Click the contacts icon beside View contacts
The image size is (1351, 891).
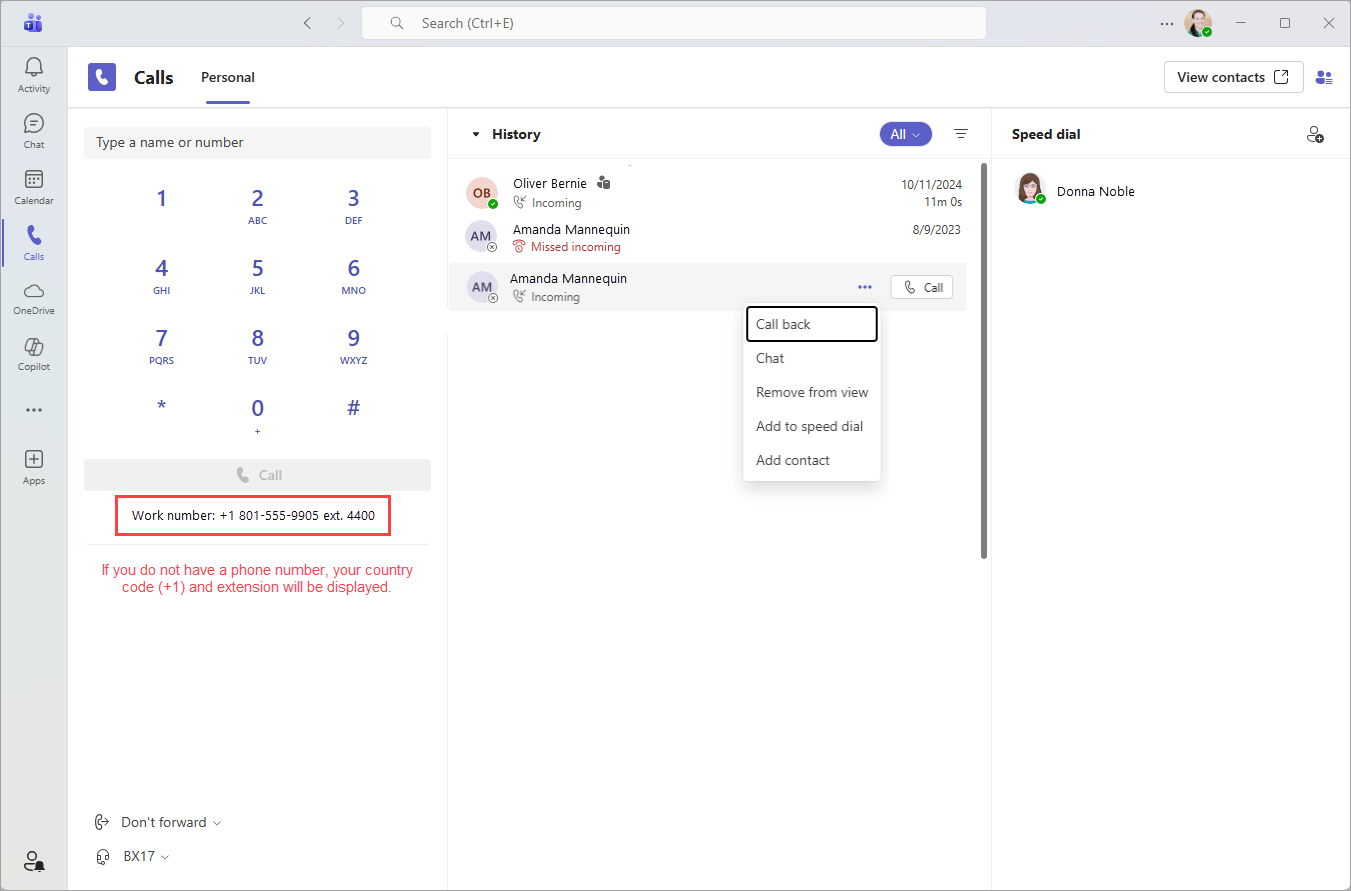click(x=1325, y=77)
